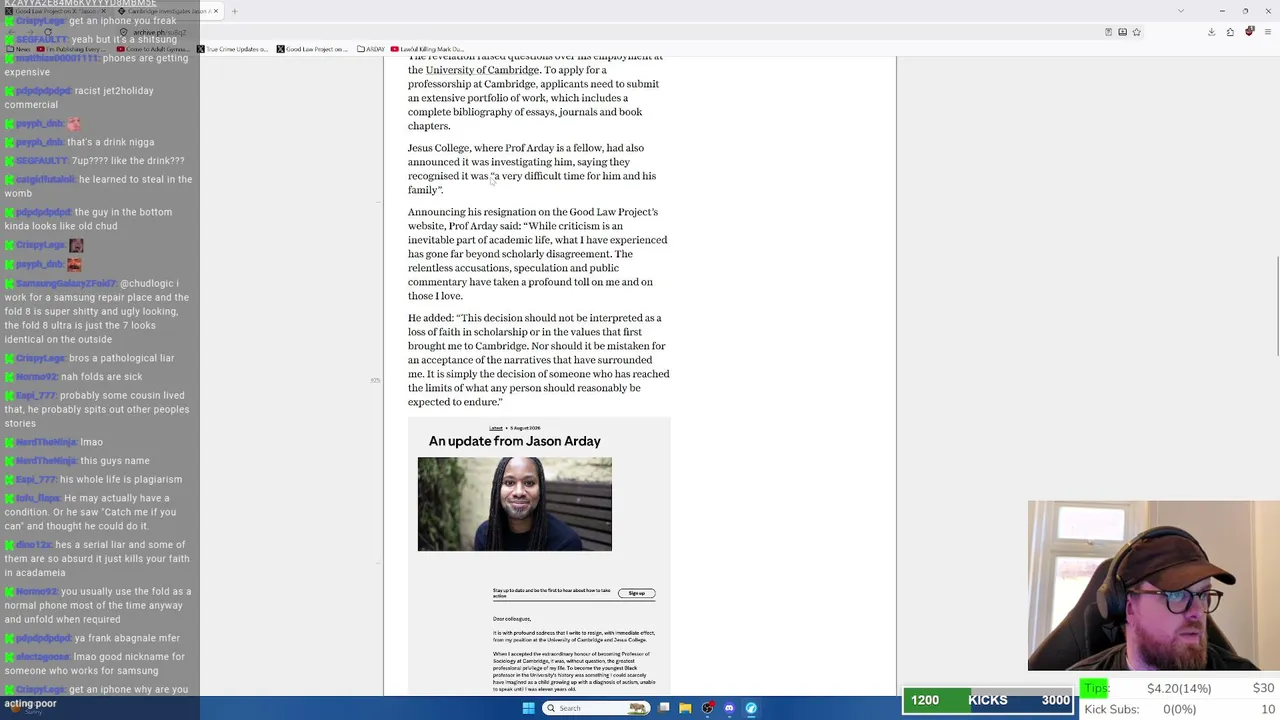Click the KICKS goal progress bar

tap(988, 700)
